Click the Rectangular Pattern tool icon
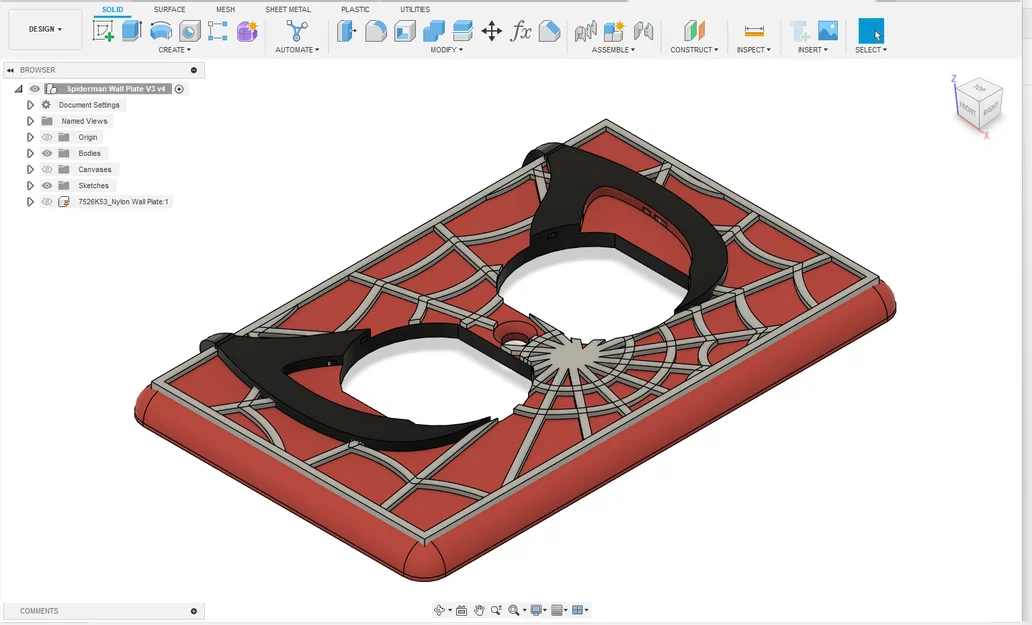1032x625 pixels. pyautogui.click(x=218, y=30)
